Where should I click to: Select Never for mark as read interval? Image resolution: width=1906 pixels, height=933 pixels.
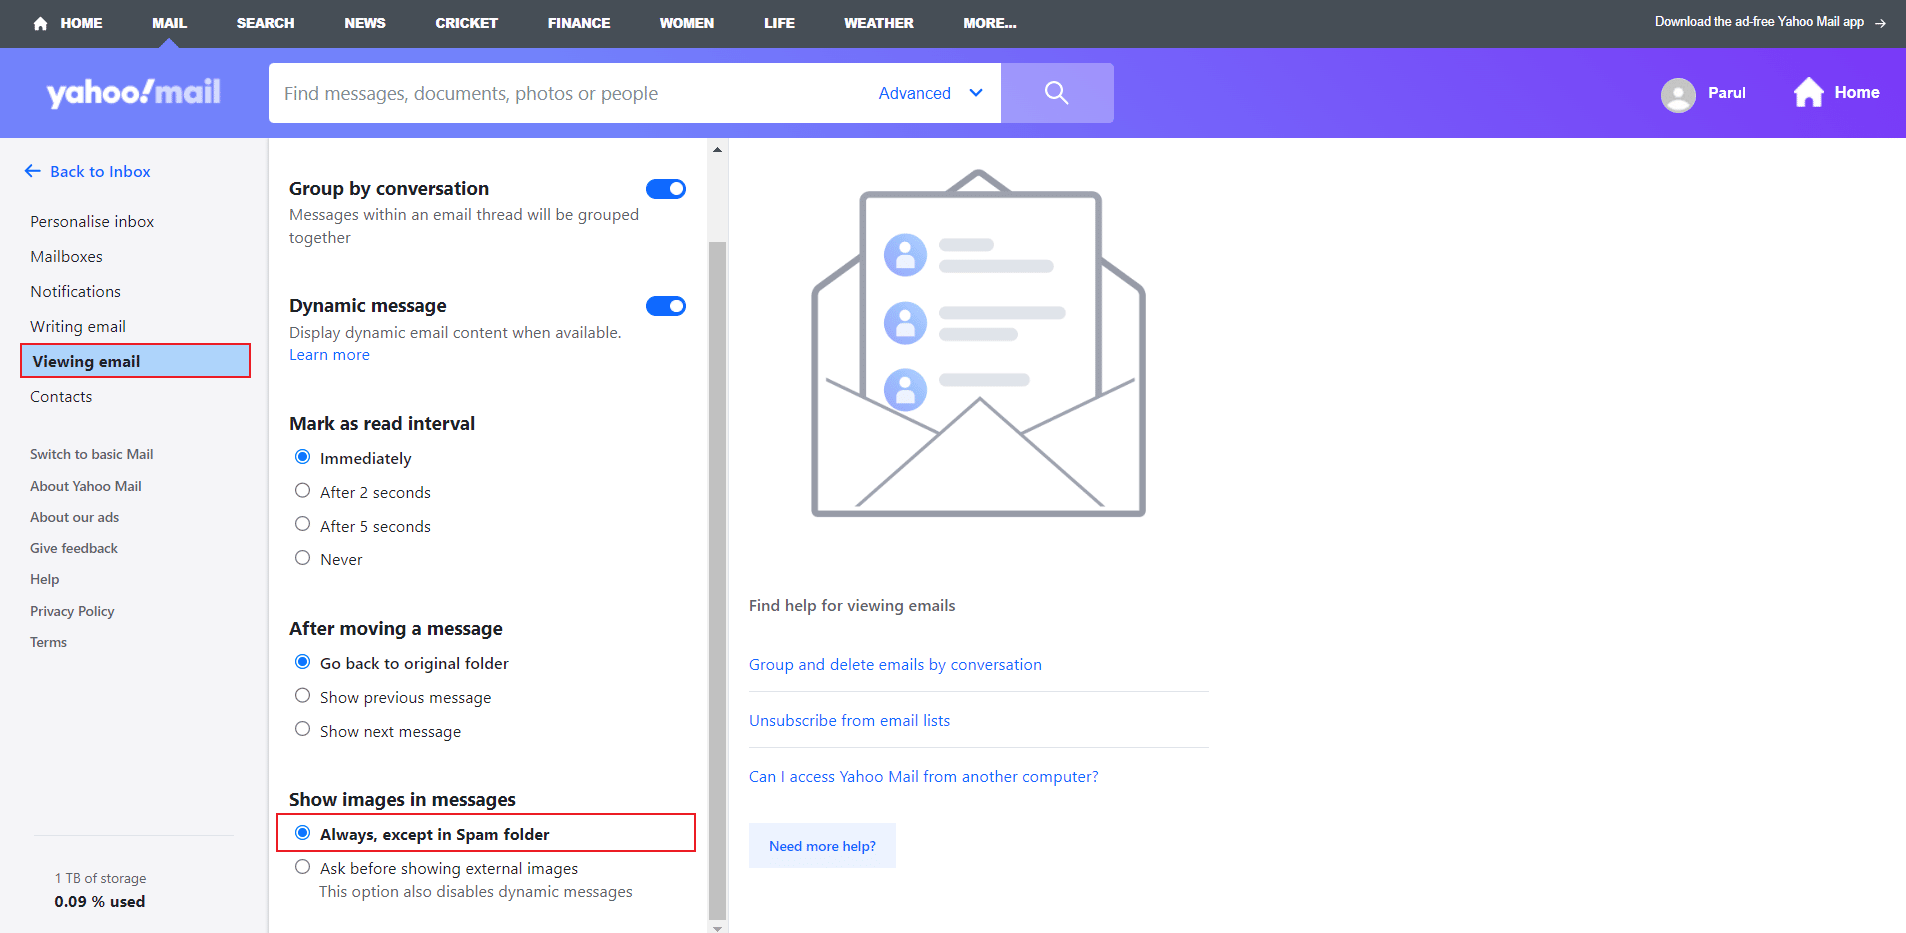pos(302,558)
